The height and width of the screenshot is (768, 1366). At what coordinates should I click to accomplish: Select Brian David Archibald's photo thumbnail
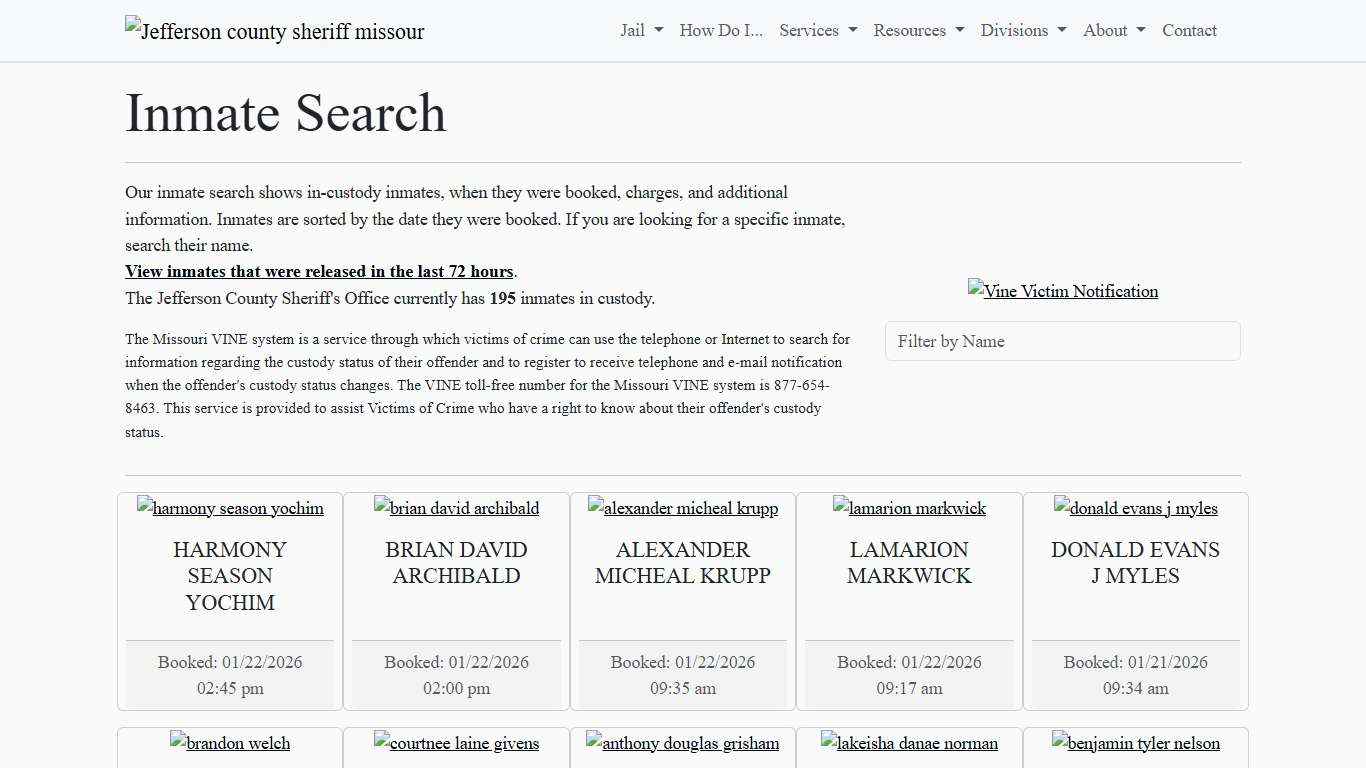[456, 508]
